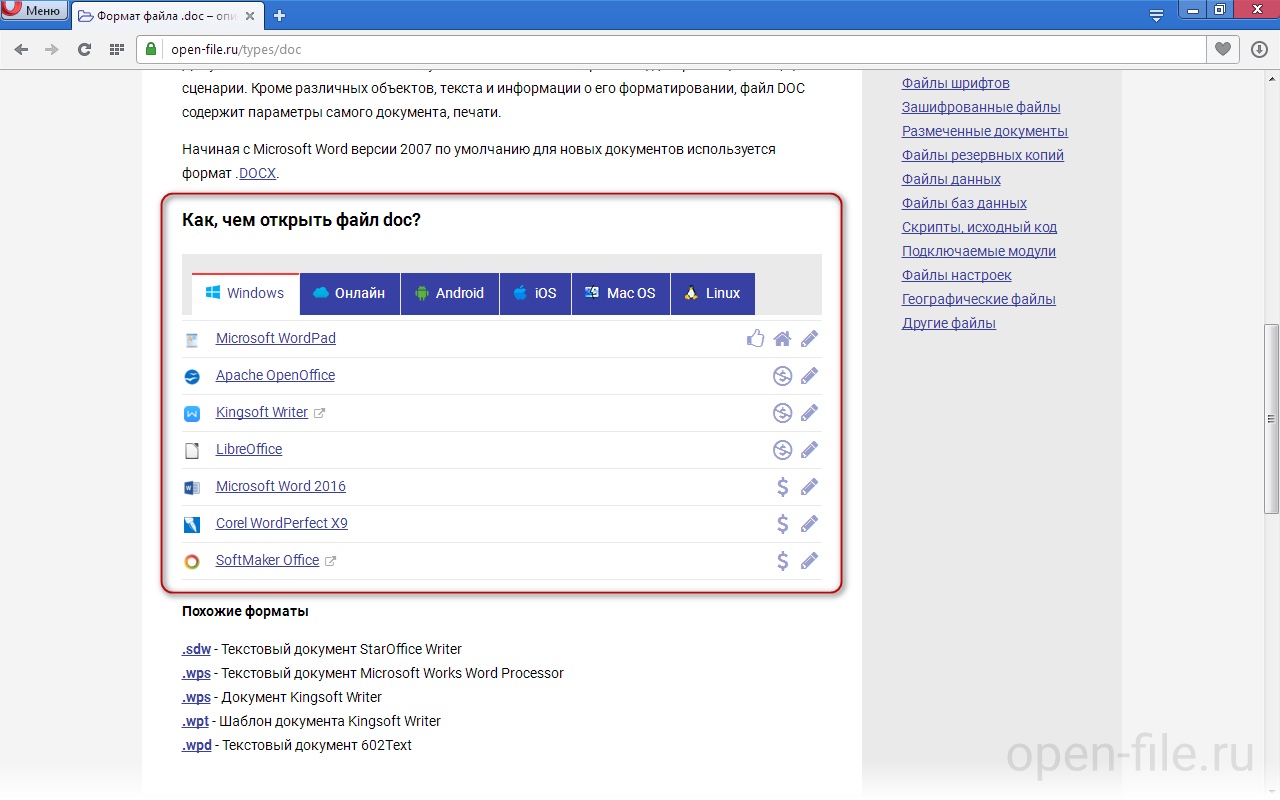Open .wps link for Kingsoft Writer document
The image size is (1280, 800).
click(197, 697)
